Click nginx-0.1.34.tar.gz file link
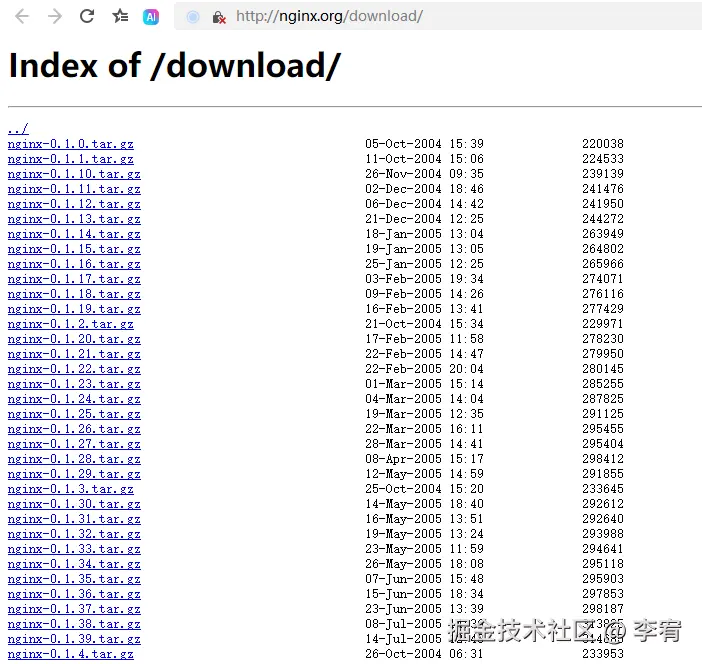 [x=74, y=564]
